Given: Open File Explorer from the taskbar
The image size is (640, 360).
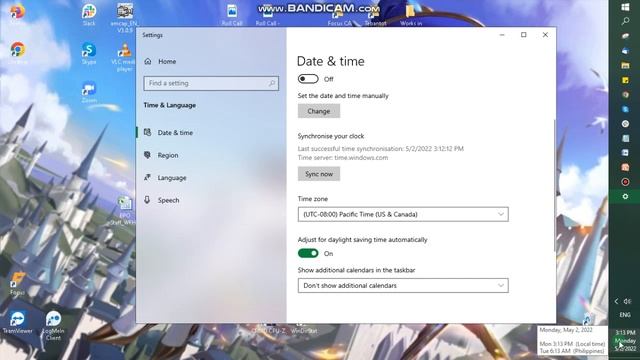Looking at the screenshot, I should [x=625, y=65].
